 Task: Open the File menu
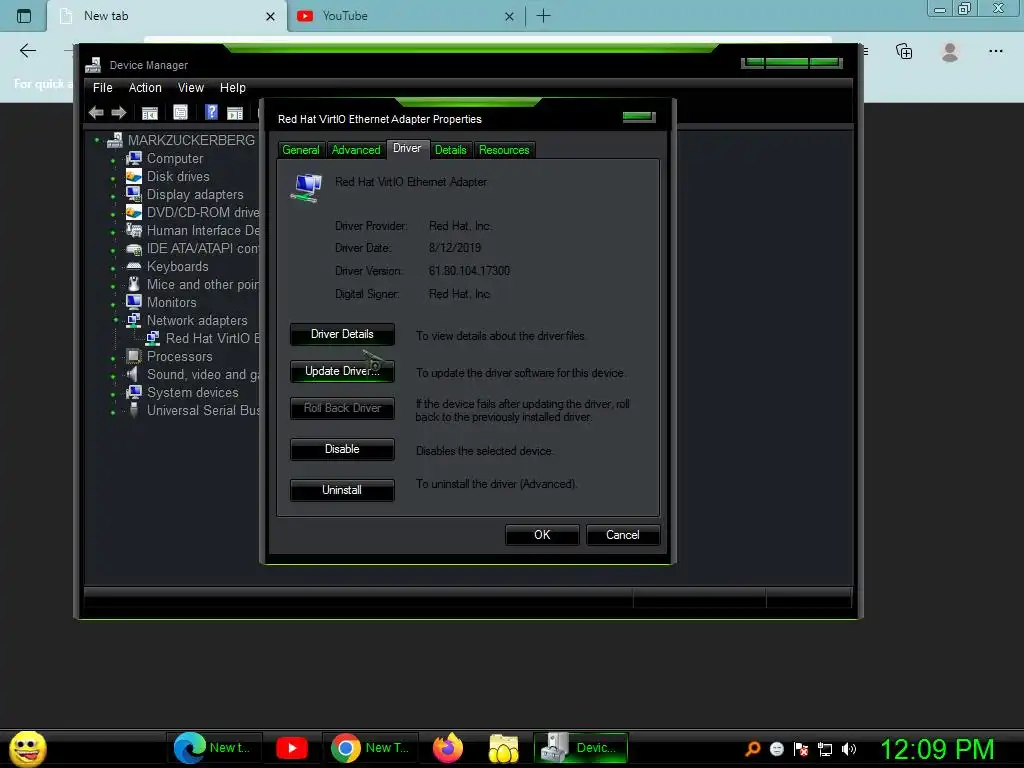[x=103, y=88]
